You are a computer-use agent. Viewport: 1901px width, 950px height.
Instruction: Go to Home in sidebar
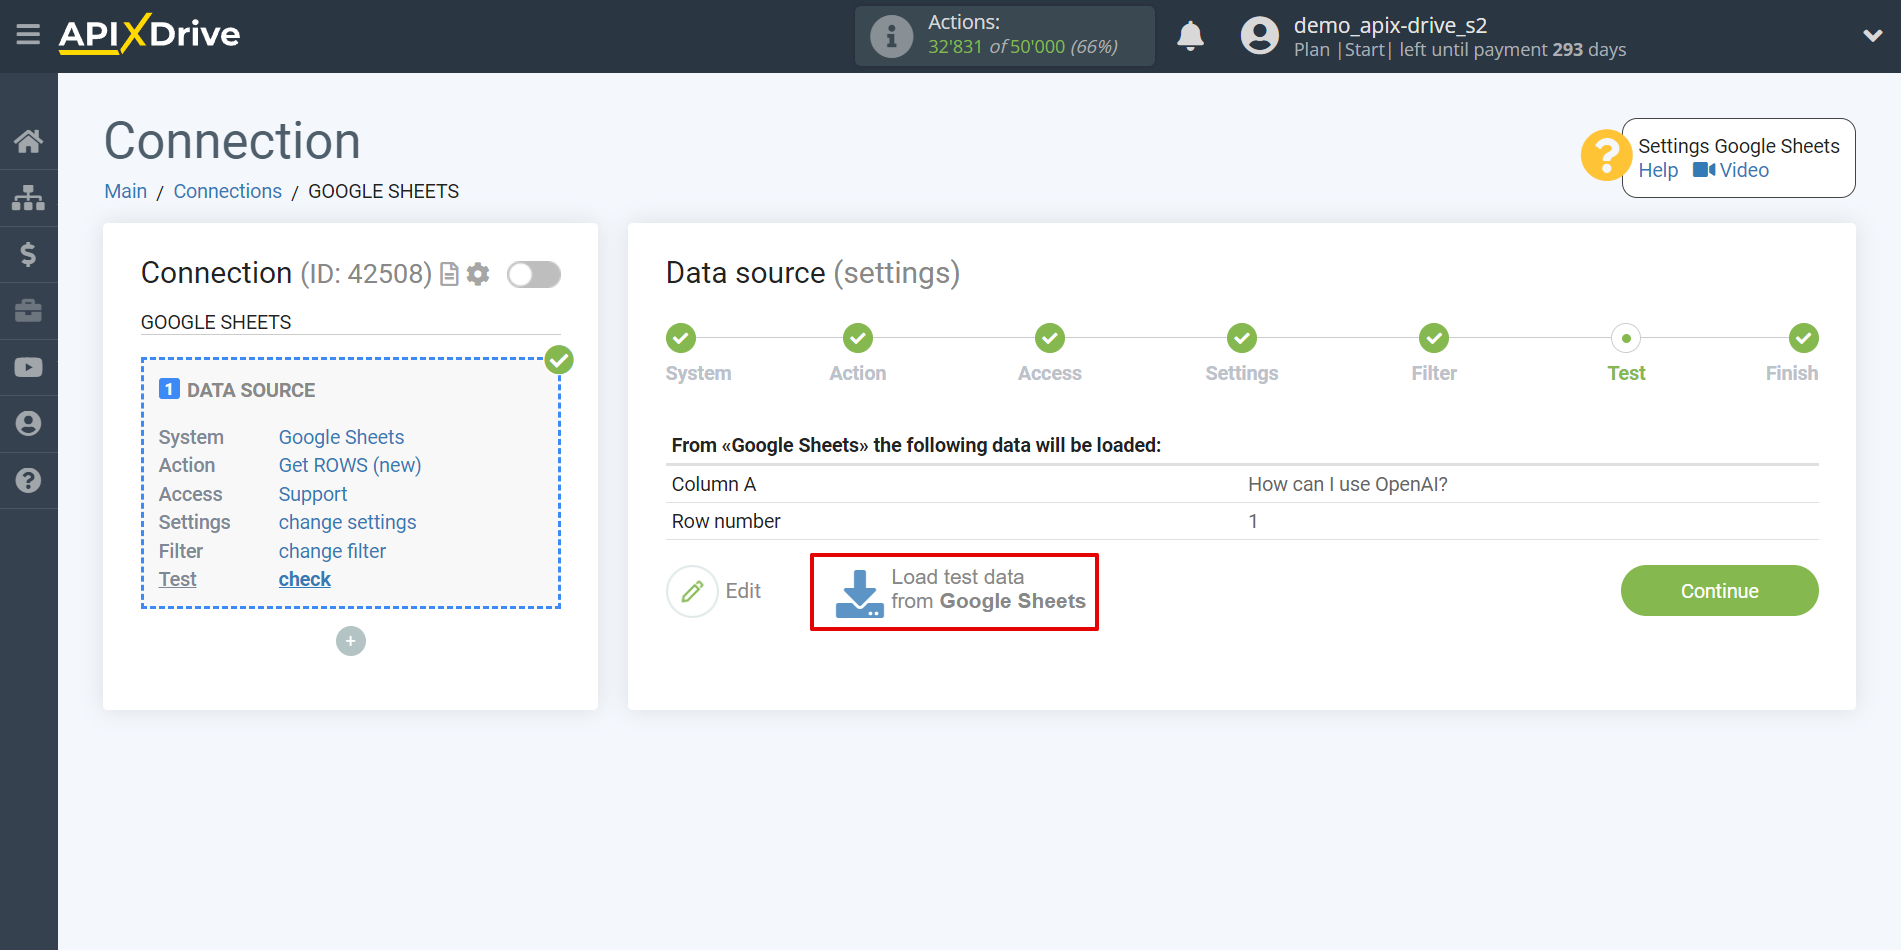[x=28, y=141]
